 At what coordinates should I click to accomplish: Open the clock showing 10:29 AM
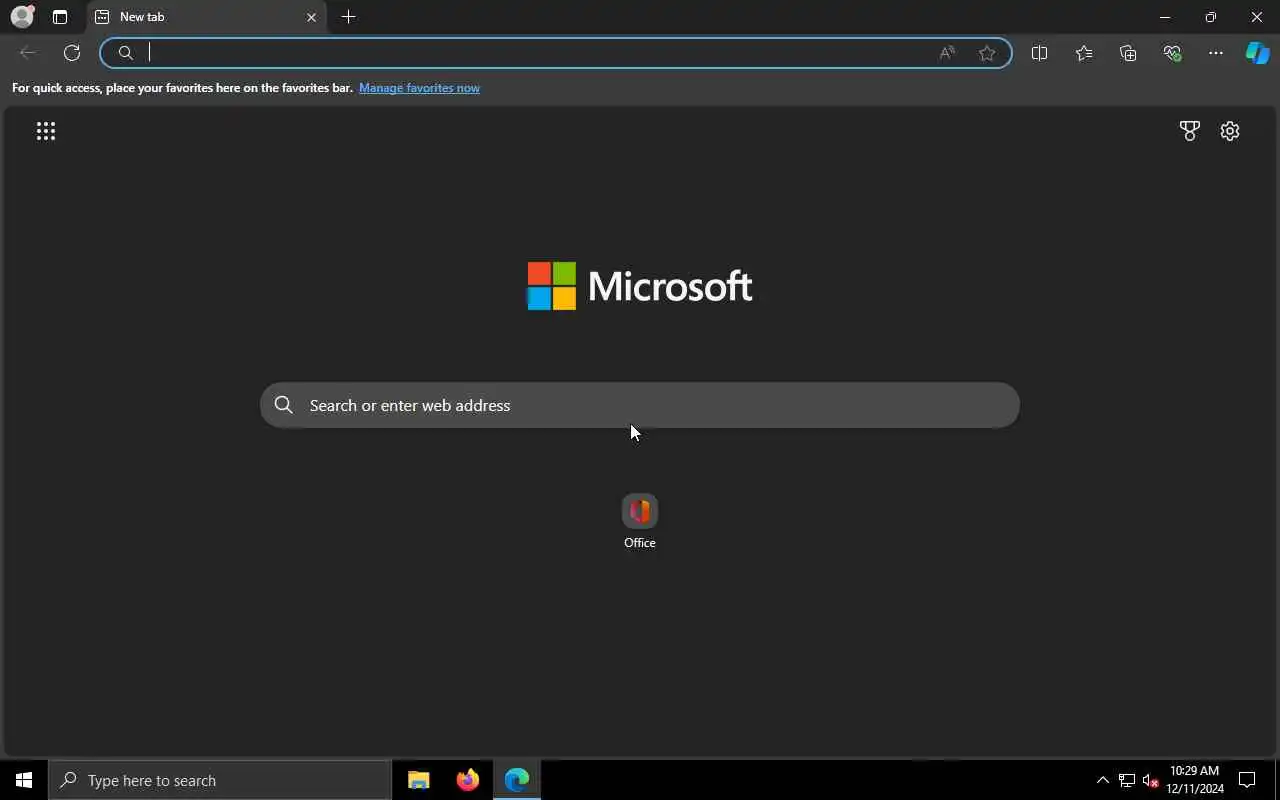coord(1195,780)
